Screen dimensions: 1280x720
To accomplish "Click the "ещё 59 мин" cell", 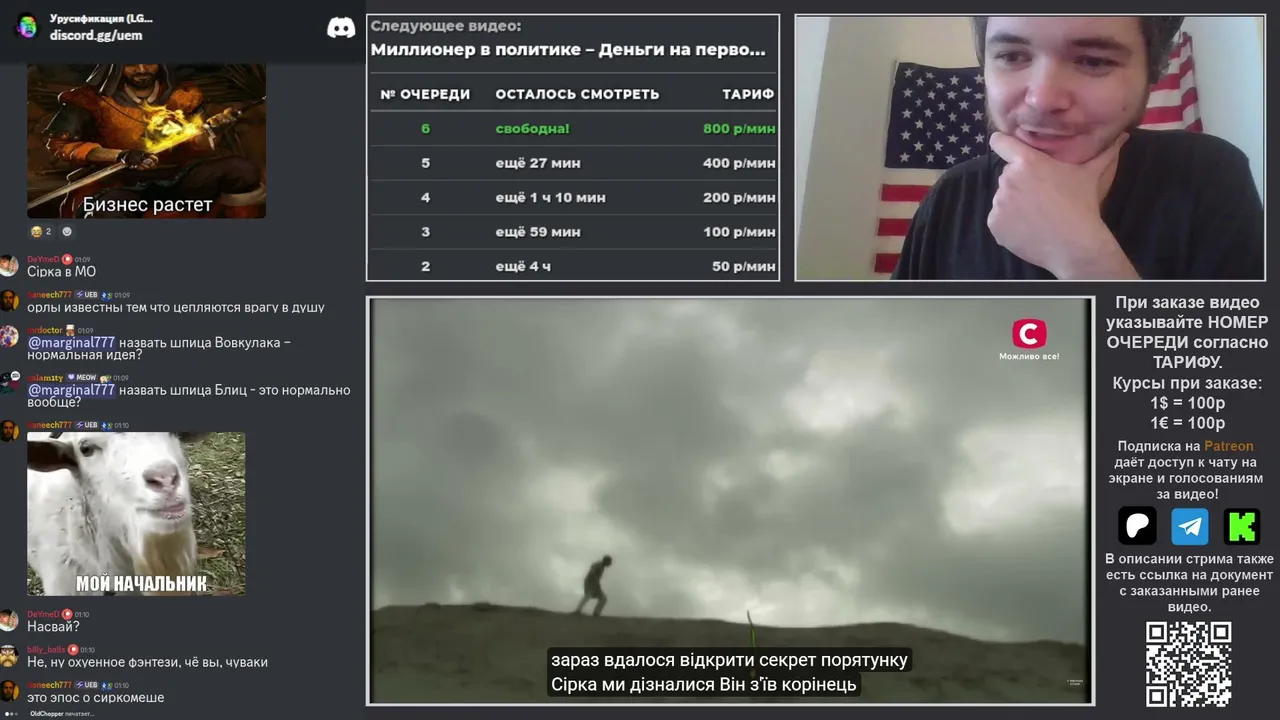I will (538, 232).
